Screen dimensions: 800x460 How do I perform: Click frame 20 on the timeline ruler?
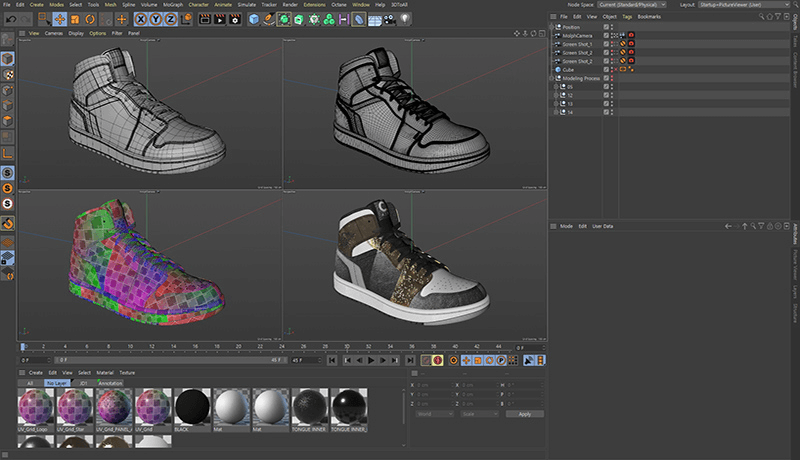238,347
